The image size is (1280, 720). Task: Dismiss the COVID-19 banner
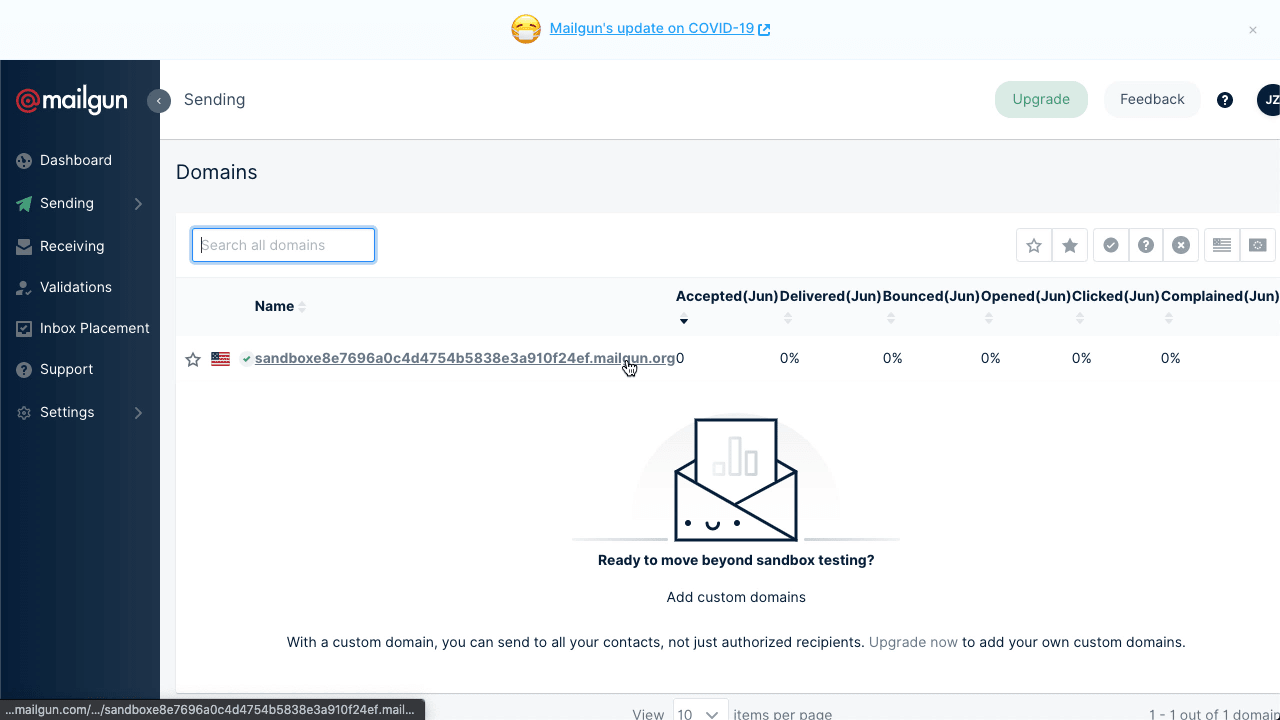1253,30
